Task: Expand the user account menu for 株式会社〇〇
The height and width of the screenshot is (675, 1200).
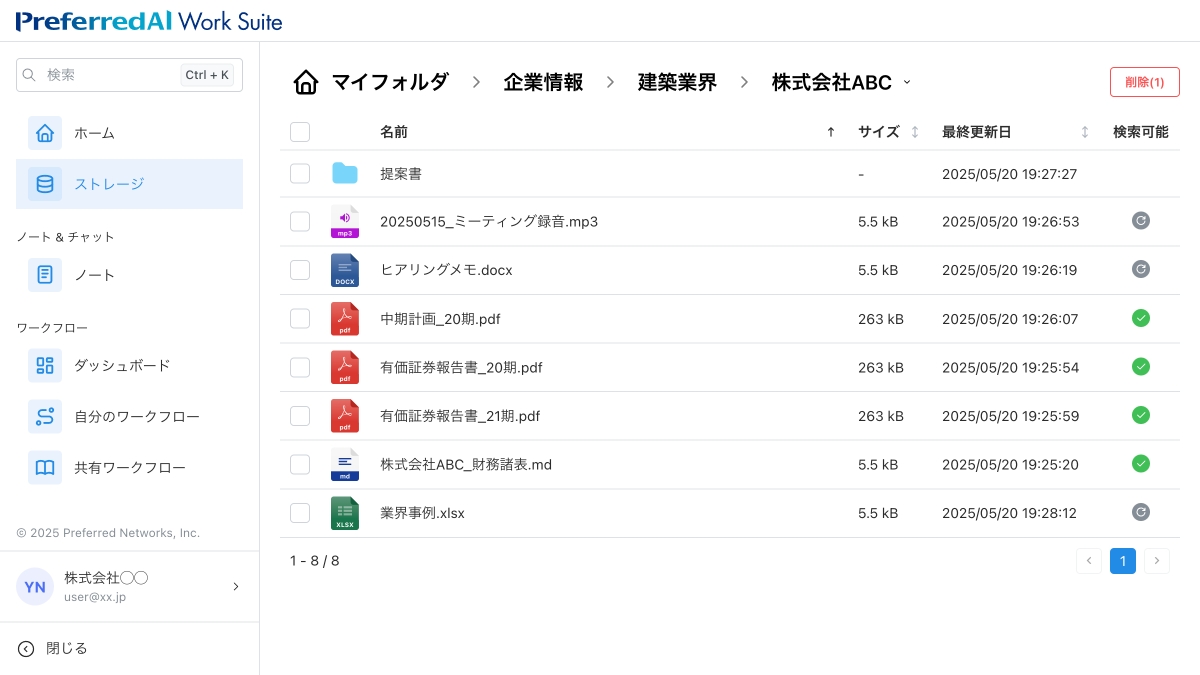Action: point(236,587)
